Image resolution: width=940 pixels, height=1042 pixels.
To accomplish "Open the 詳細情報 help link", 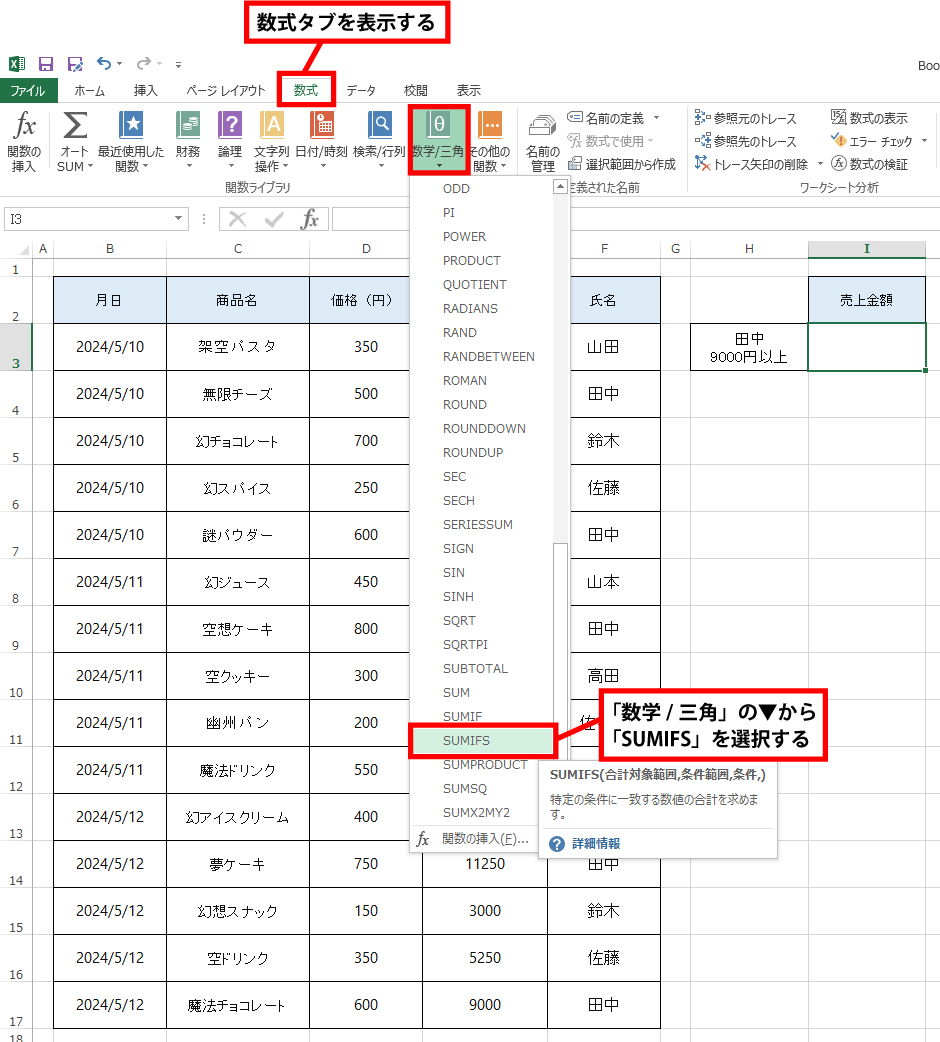I will coord(596,843).
